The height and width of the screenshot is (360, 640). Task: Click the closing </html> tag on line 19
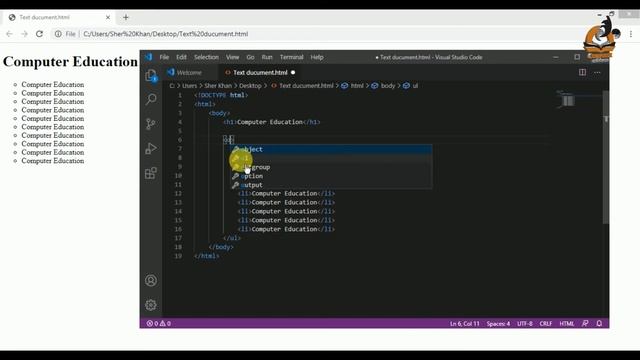(x=207, y=256)
